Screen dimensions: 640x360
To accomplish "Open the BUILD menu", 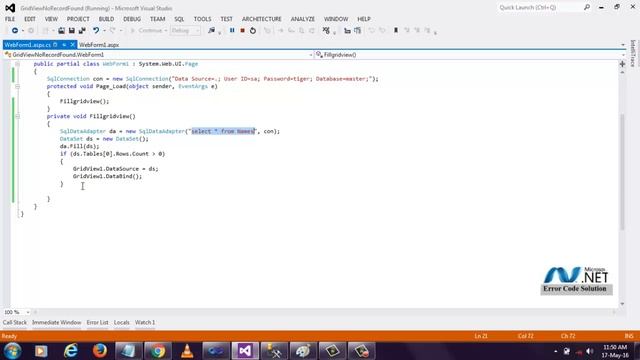I will (x=106, y=19).
